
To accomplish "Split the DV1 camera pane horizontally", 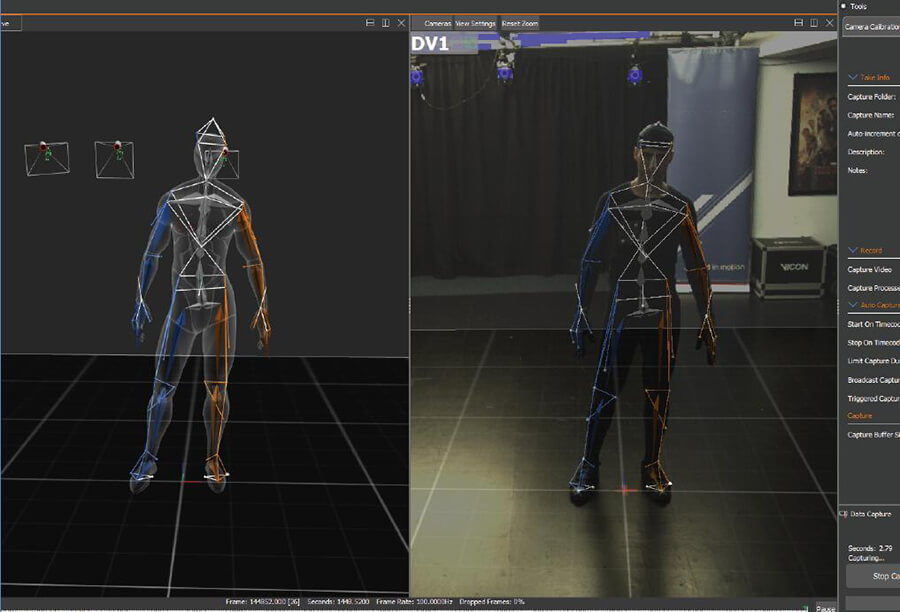I will point(798,23).
